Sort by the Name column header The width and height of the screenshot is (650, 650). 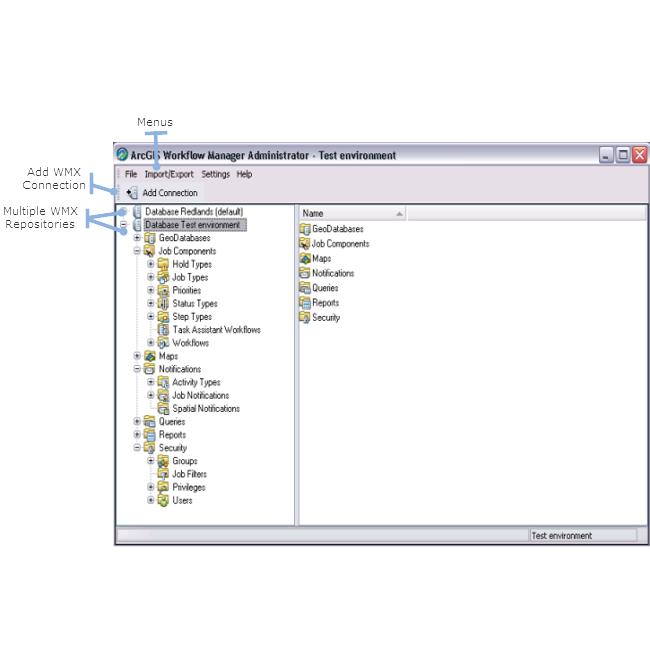coord(352,213)
